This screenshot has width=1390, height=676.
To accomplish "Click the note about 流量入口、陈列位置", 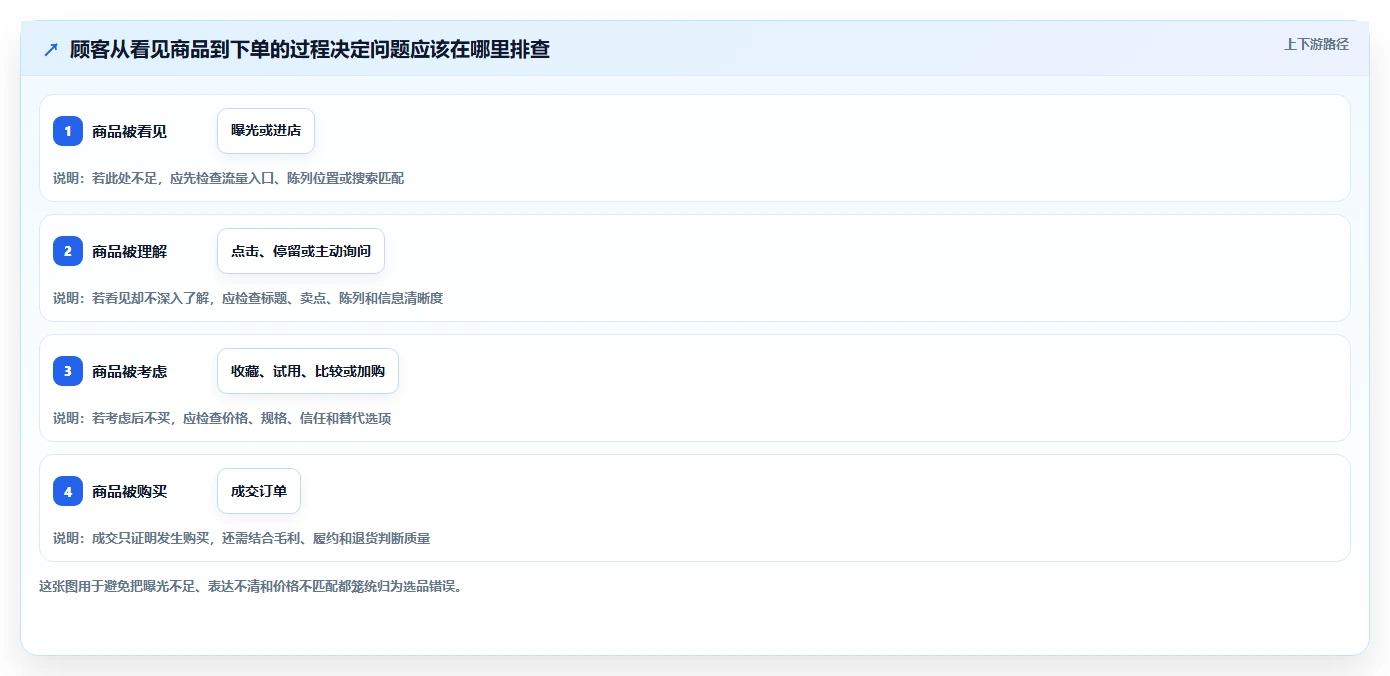I will point(228,178).
